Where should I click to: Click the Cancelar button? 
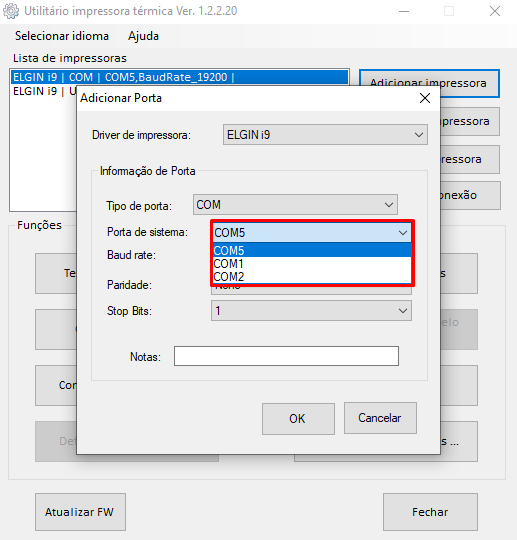[380, 418]
